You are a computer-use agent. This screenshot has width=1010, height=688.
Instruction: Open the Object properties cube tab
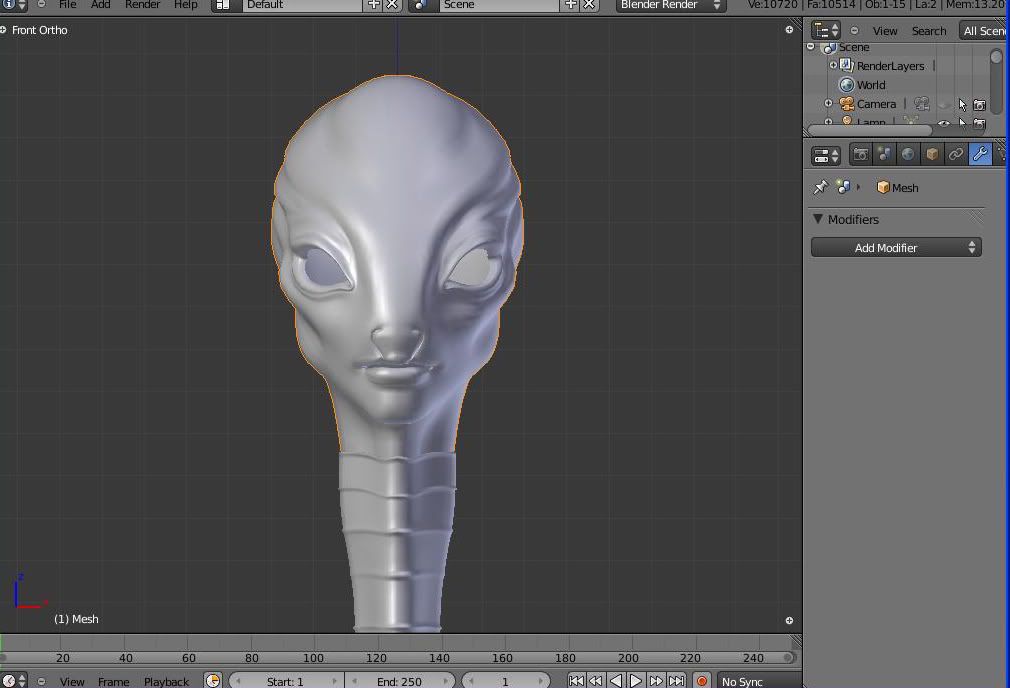click(x=932, y=154)
